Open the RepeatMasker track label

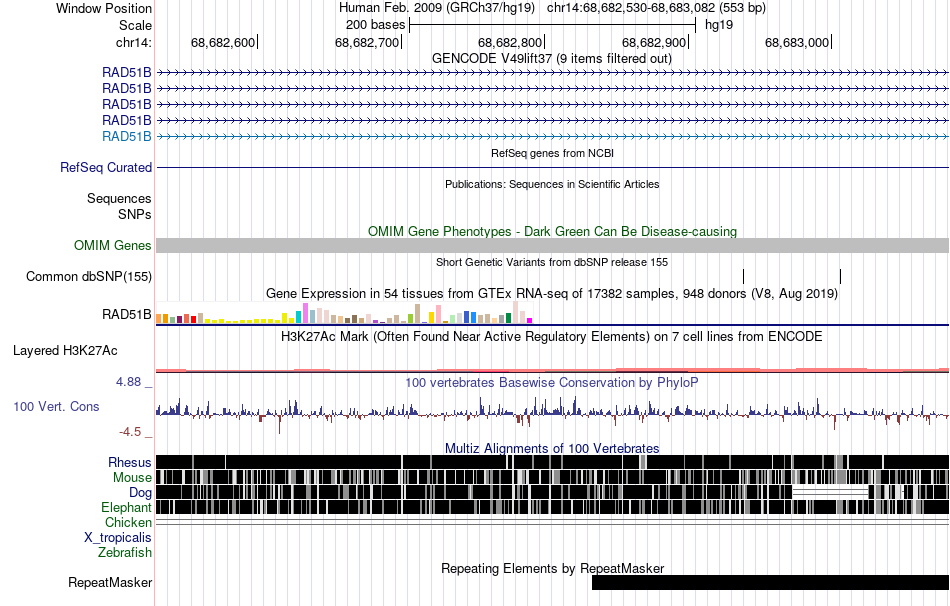[x=110, y=582]
